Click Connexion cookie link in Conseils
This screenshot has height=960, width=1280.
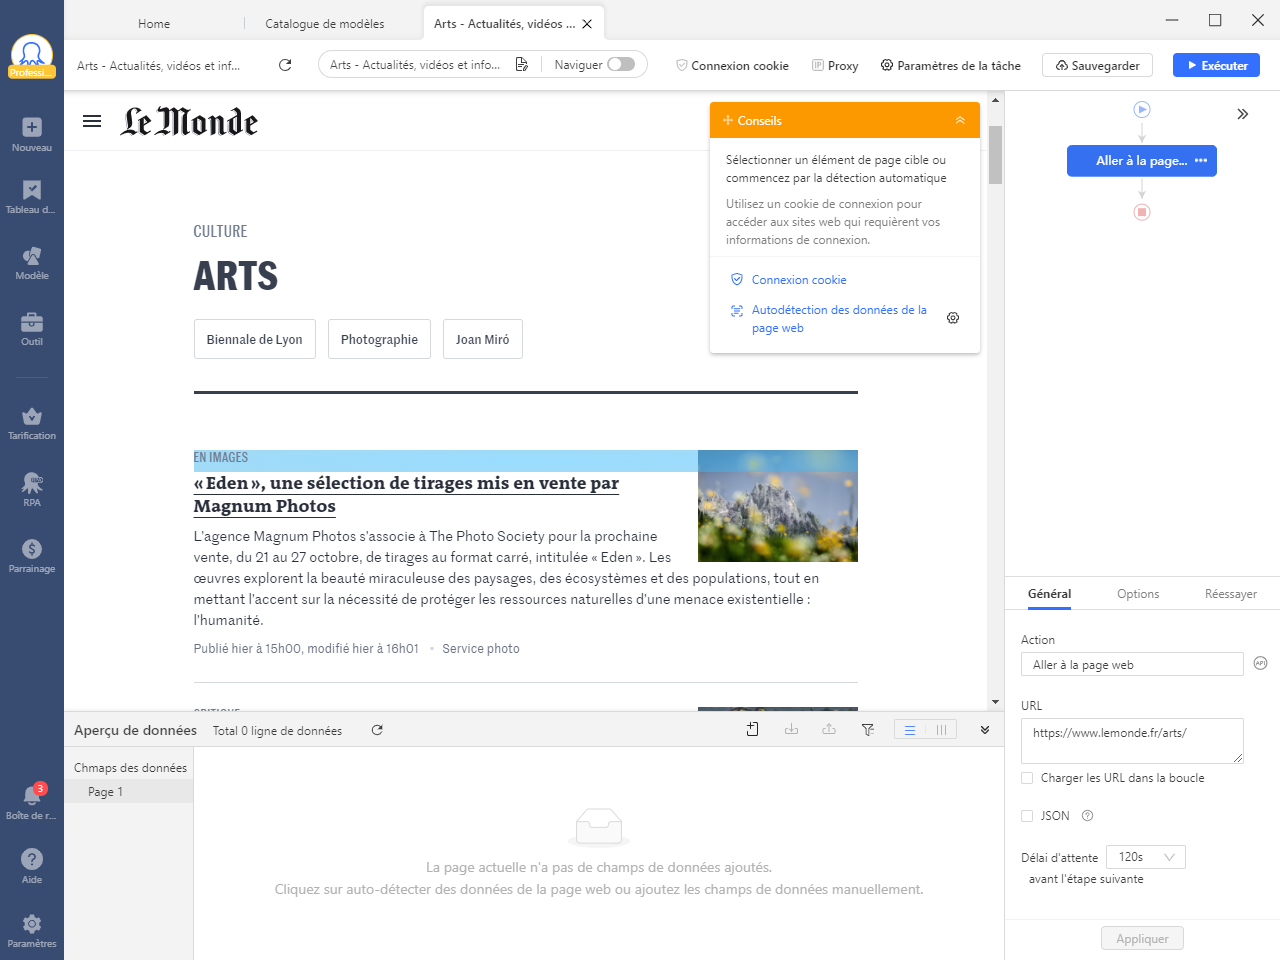[799, 280]
